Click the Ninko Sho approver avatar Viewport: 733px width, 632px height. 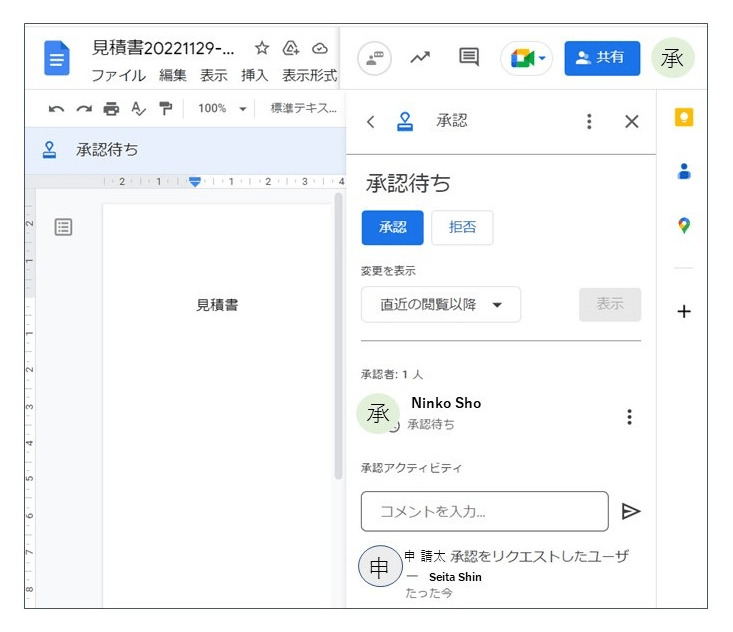(378, 414)
